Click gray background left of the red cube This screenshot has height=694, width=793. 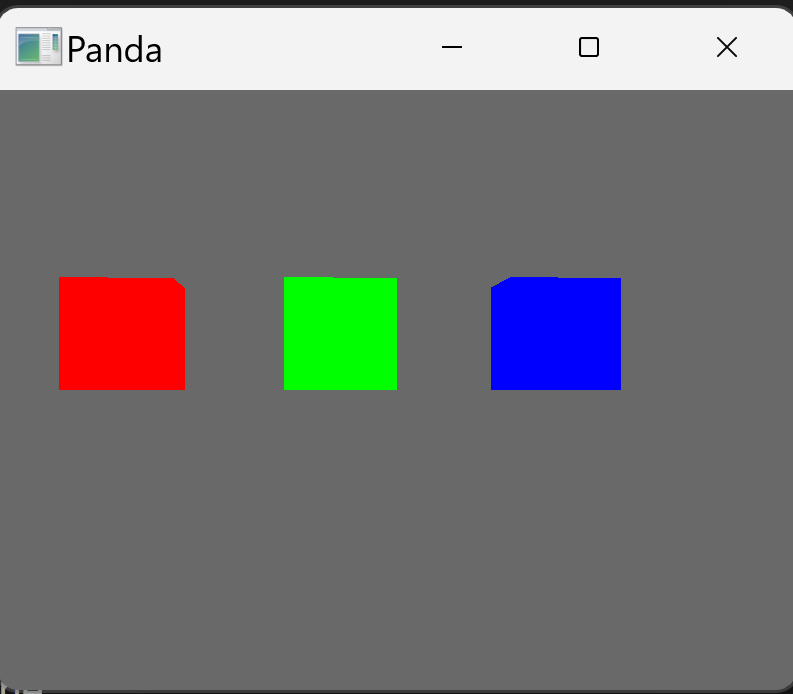pos(28,333)
